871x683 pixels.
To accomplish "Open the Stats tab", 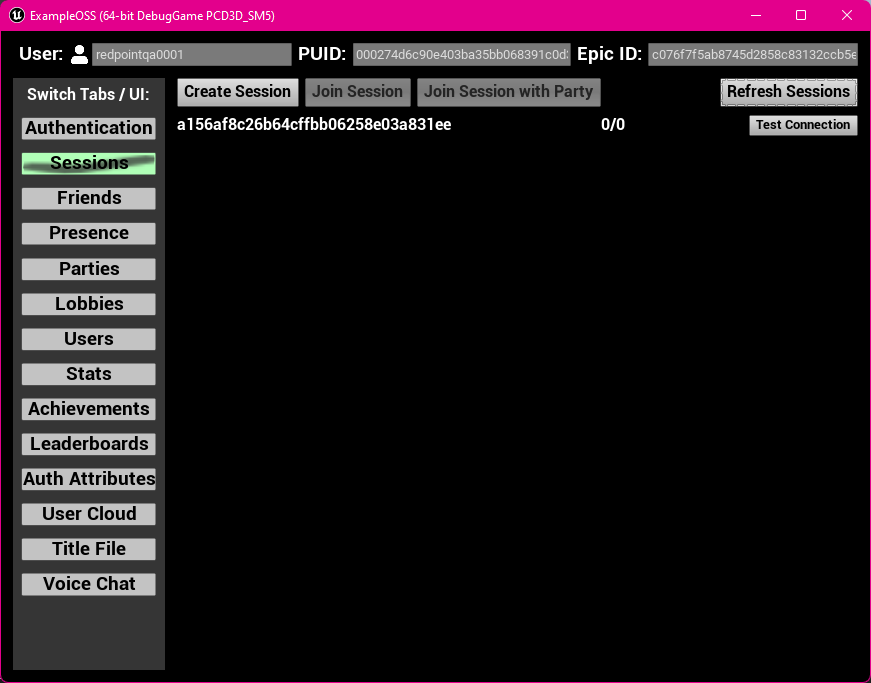I will point(88,373).
